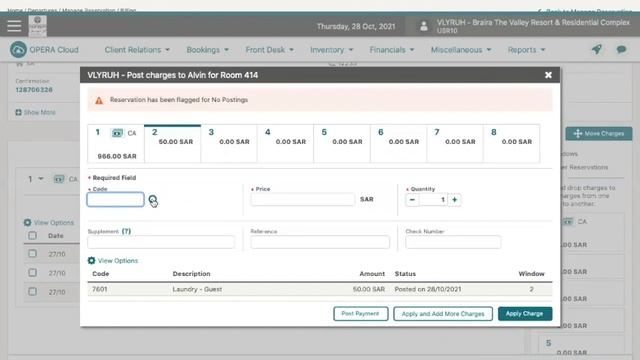This screenshot has height=360, width=640.
Task: Switch to billing window 4 tab
Action: (285, 144)
